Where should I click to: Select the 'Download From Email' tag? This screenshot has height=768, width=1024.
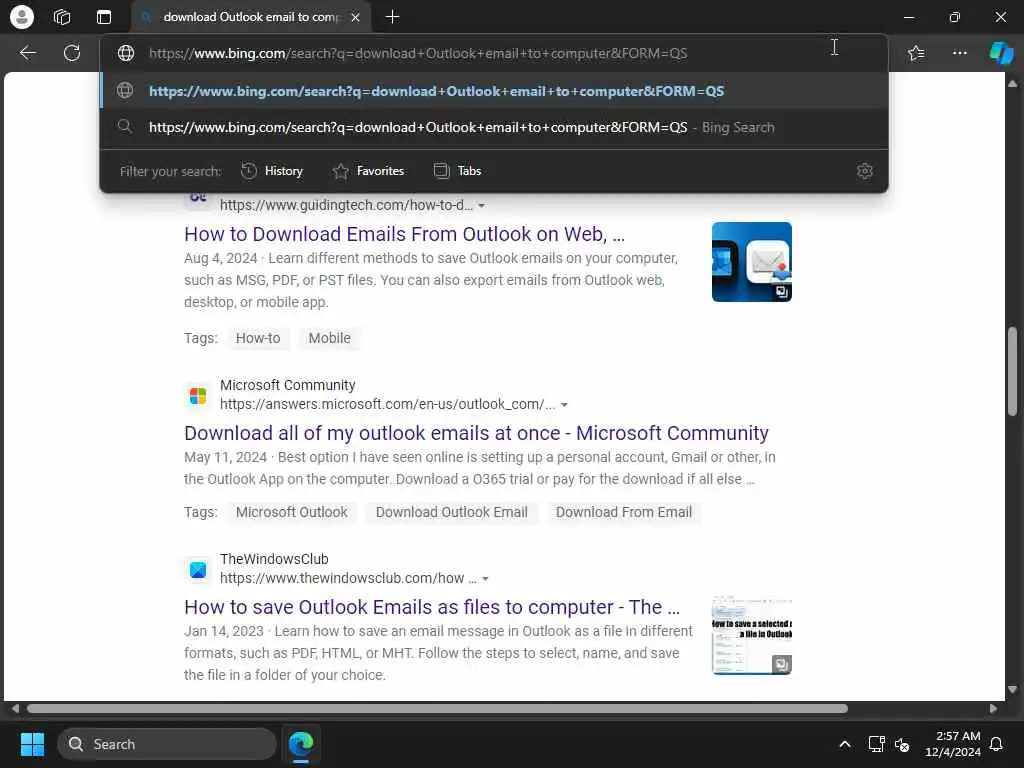pos(624,512)
